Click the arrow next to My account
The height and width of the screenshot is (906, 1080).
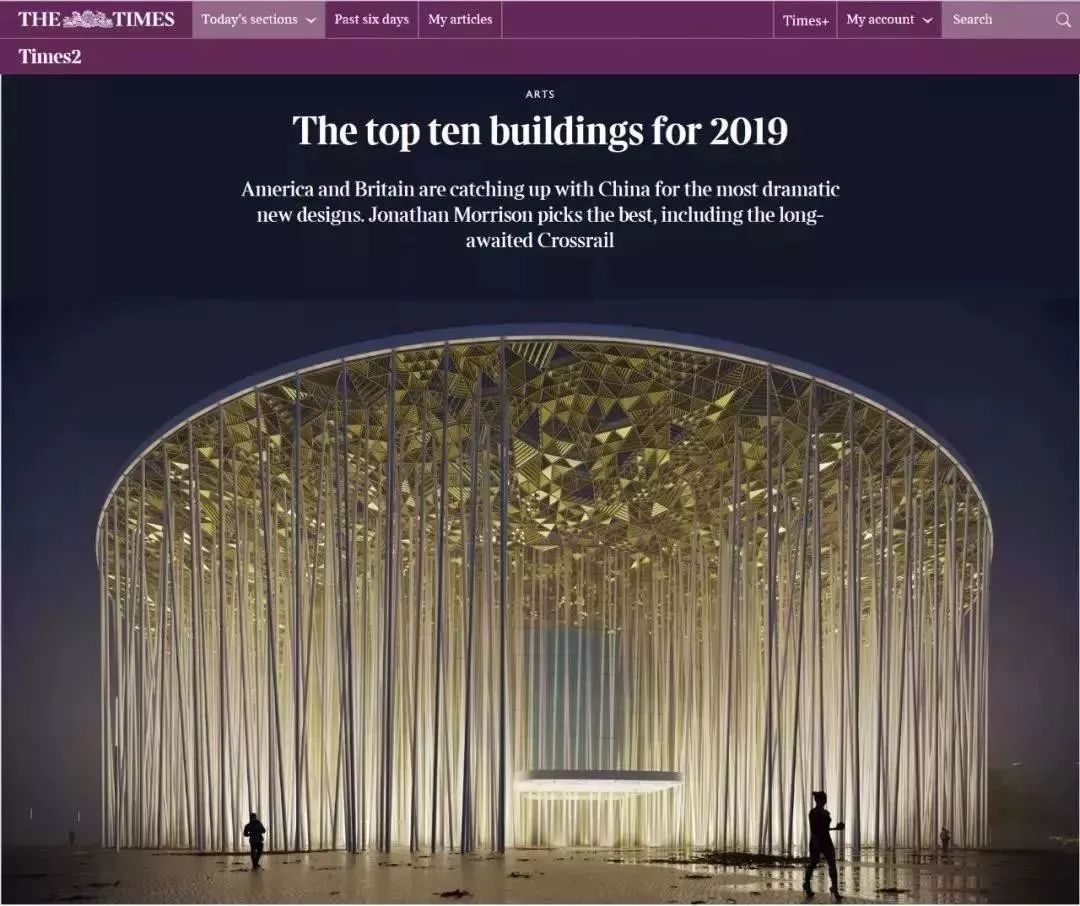click(x=928, y=20)
